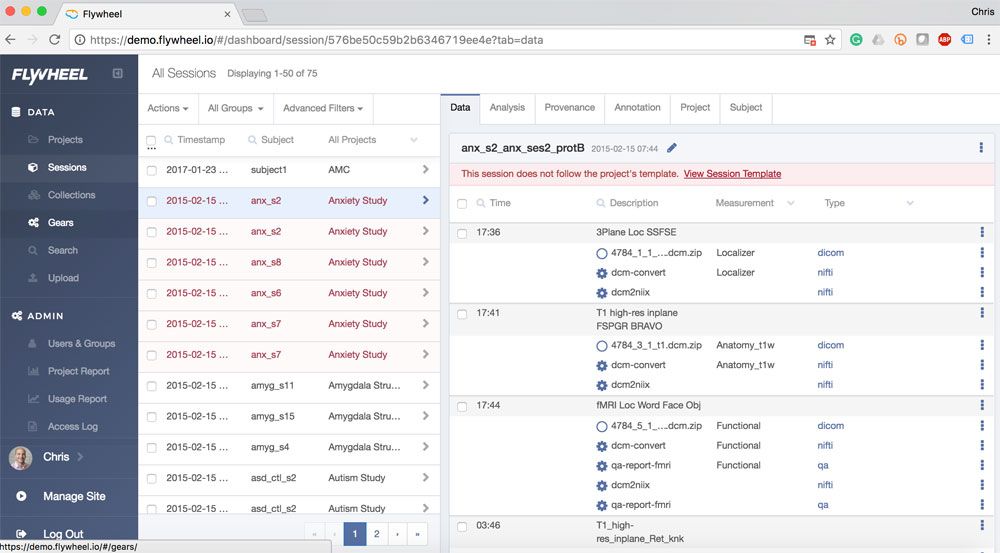
Task: Open the session kebab menu in header
Action: coord(981,148)
